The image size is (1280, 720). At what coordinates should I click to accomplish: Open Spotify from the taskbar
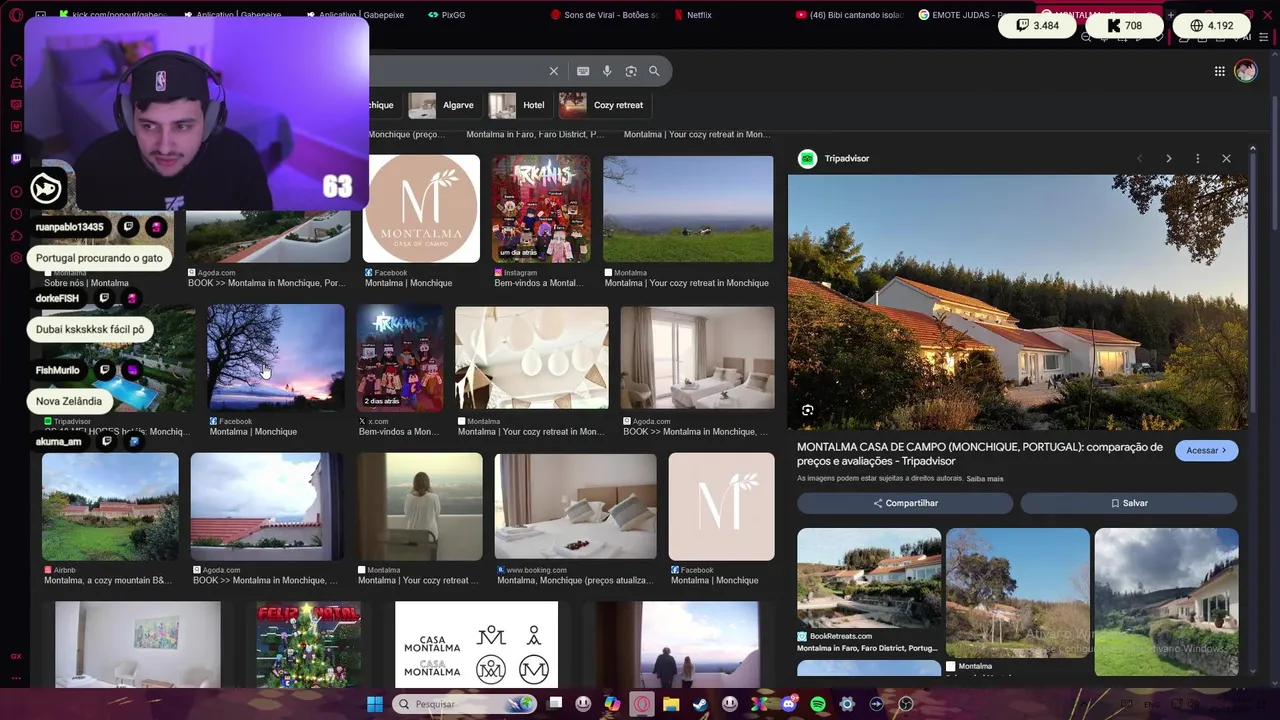point(818,704)
